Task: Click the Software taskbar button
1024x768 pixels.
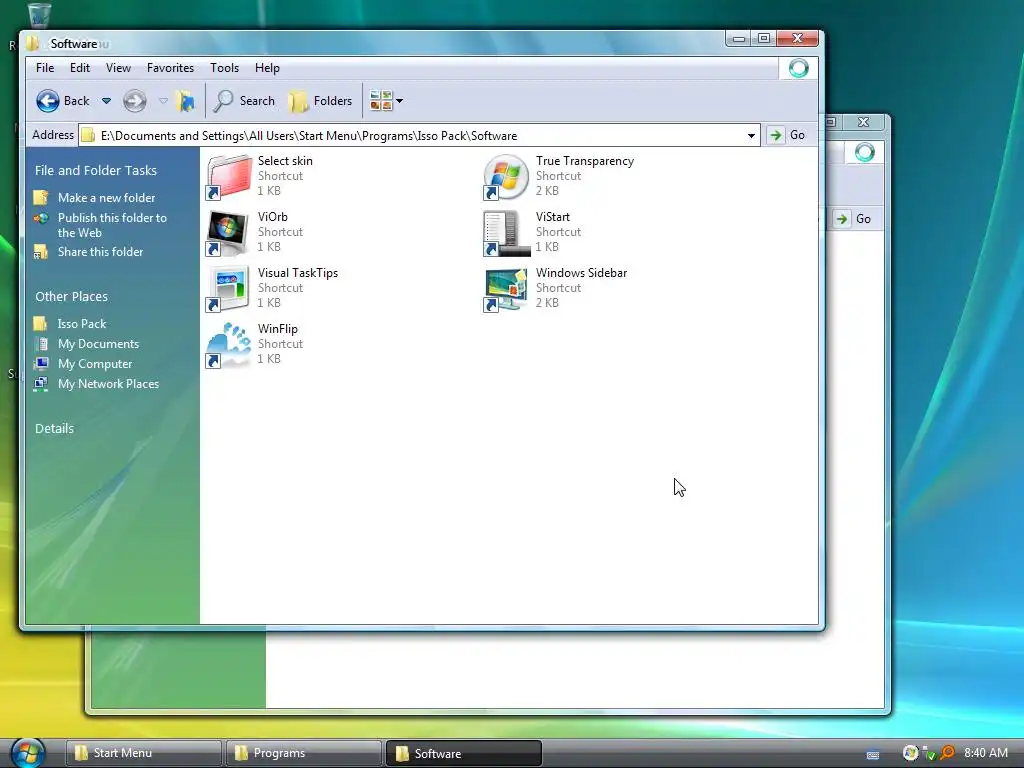Action: (x=464, y=754)
